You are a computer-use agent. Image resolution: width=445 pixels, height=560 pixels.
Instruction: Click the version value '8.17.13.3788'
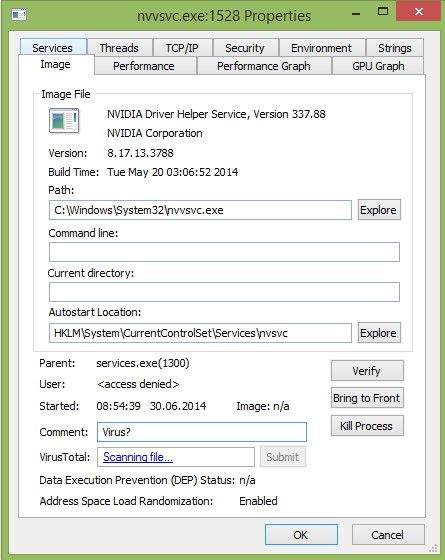140,153
